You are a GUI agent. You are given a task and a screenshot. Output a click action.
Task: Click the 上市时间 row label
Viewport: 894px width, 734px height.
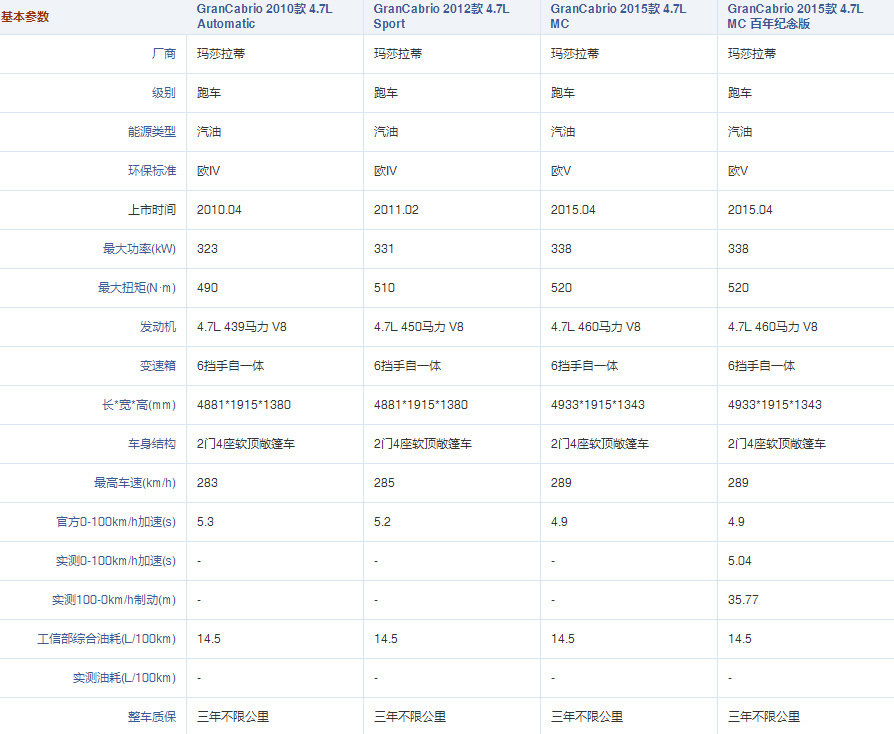tap(152, 210)
